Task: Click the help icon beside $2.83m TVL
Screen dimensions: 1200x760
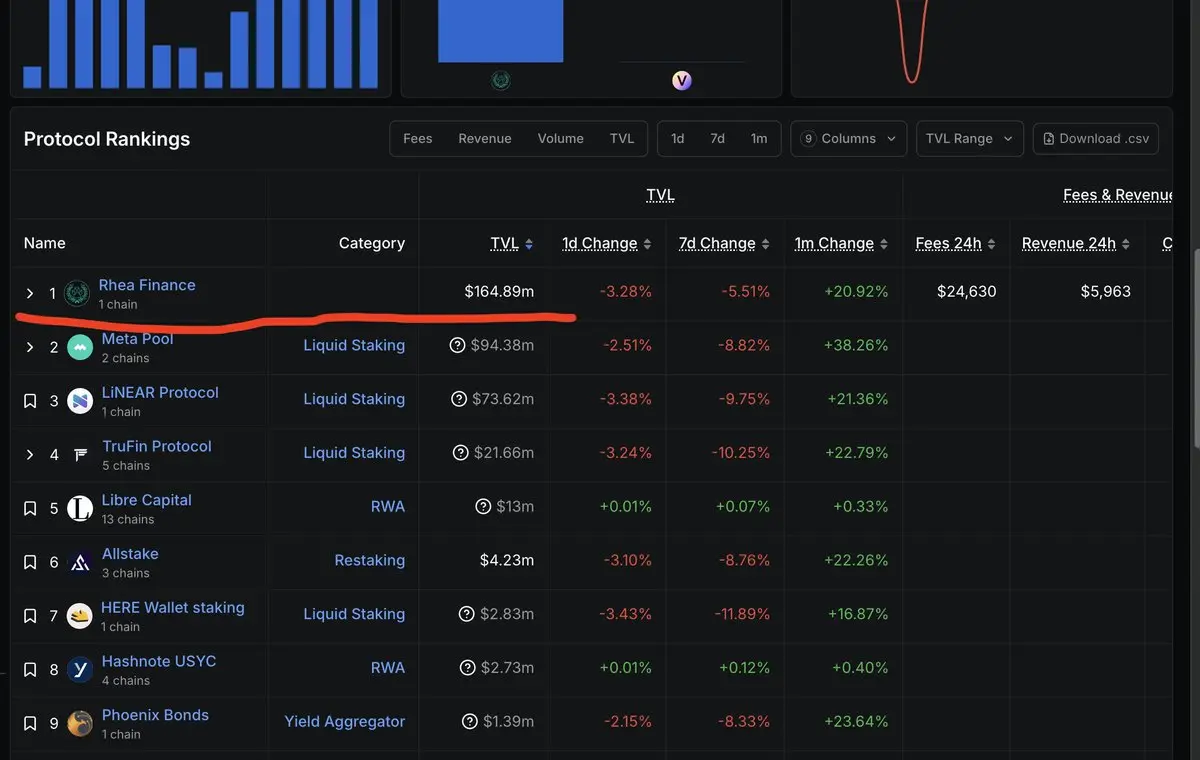Action: [466, 614]
